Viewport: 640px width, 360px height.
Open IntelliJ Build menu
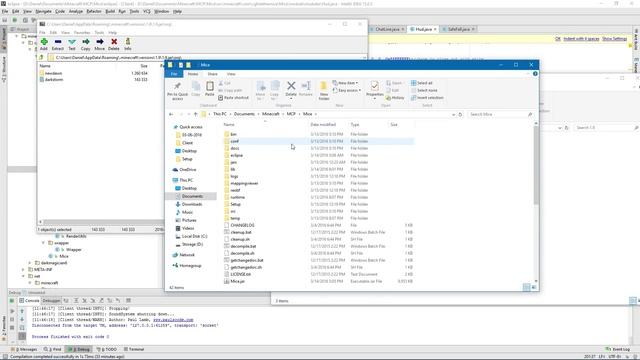(110, 11)
